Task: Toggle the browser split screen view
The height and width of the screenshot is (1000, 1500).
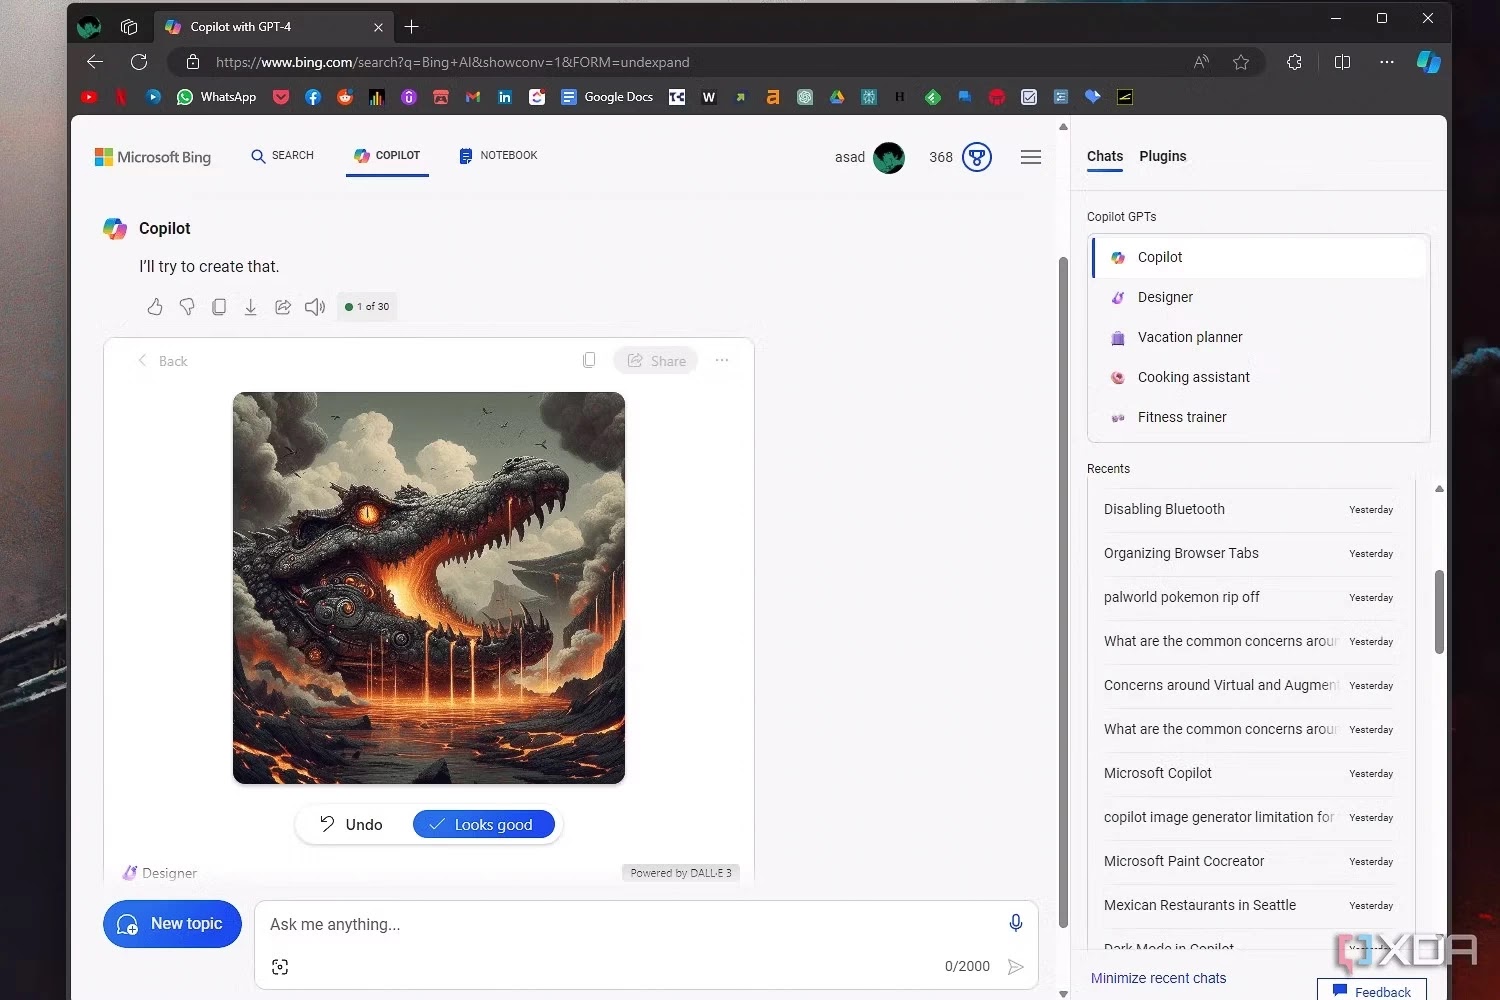Action: tap(1342, 62)
